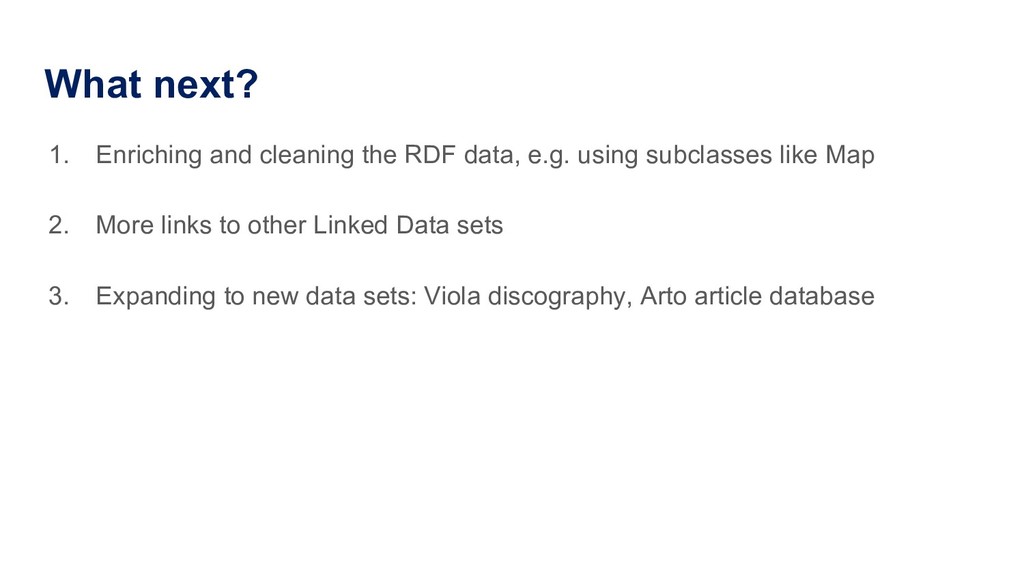Click the word 'Map' ending first item
1024x576 pixels.
[850, 156]
